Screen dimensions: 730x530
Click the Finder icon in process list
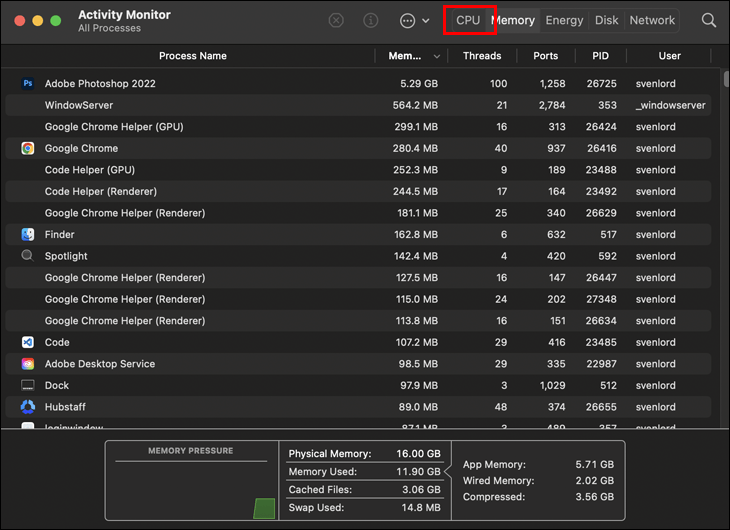pyautogui.click(x=27, y=235)
